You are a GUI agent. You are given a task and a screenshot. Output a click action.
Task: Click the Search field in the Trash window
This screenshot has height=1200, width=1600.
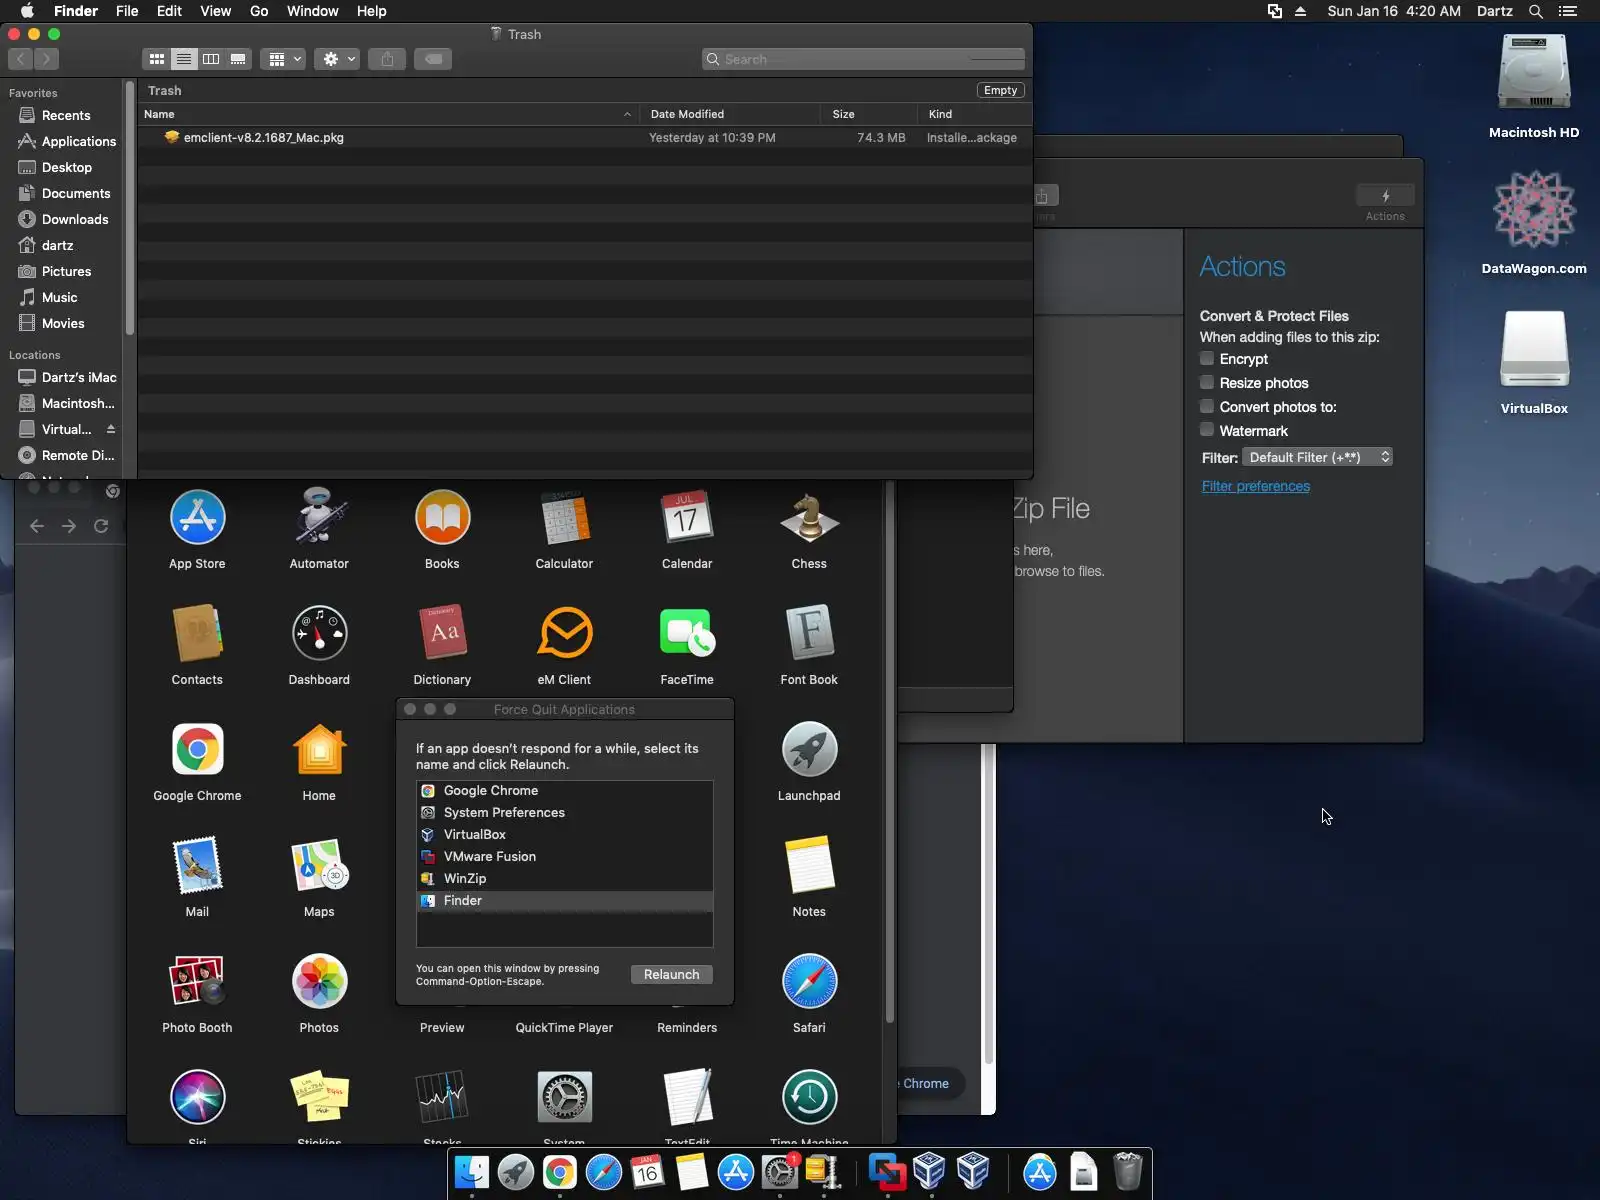864,59
